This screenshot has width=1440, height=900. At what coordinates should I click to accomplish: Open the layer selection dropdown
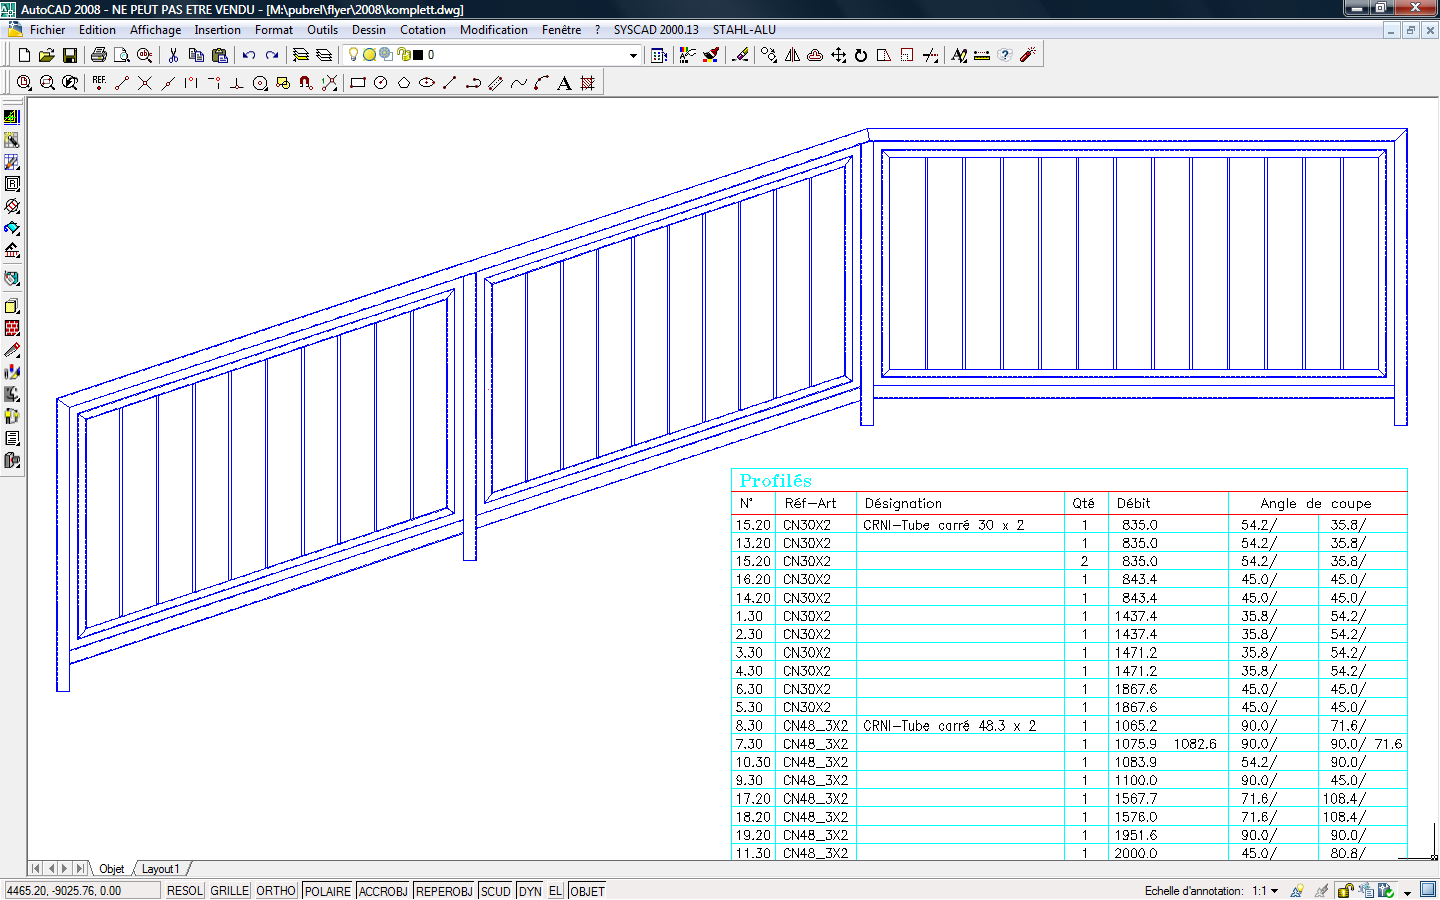pyautogui.click(x=633, y=55)
